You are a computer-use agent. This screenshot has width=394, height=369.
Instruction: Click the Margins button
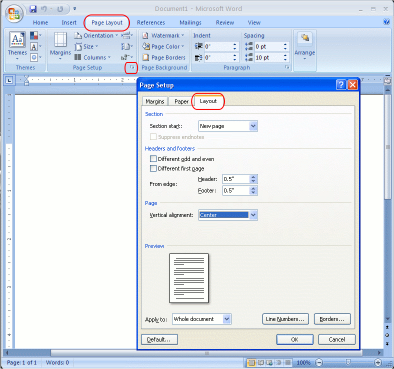60,46
